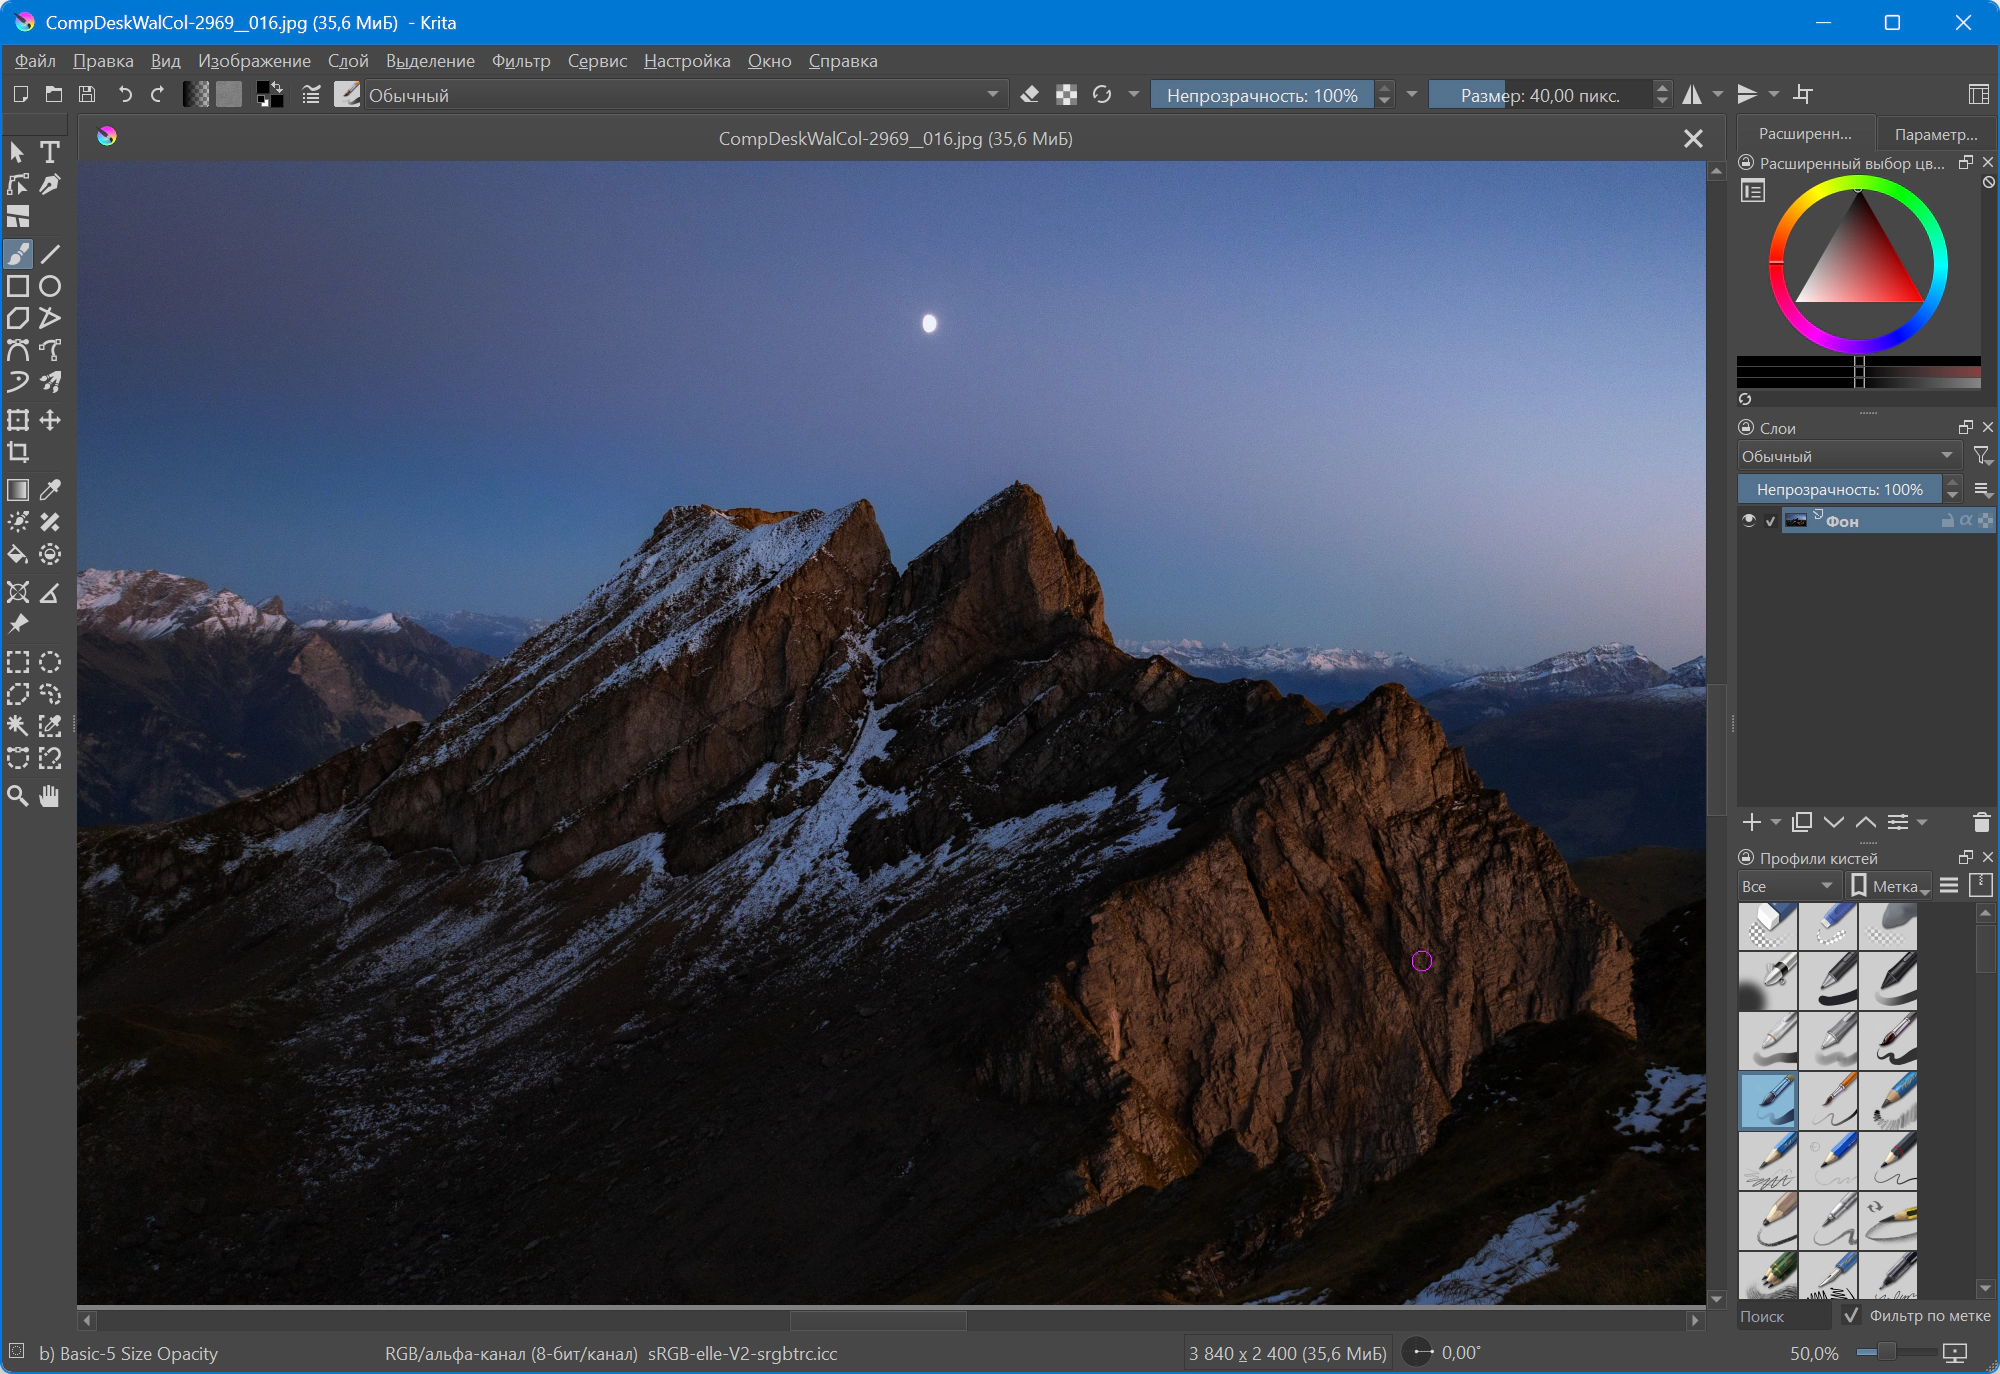Toggle alpha inheritance on Фон layer

coord(1966,520)
